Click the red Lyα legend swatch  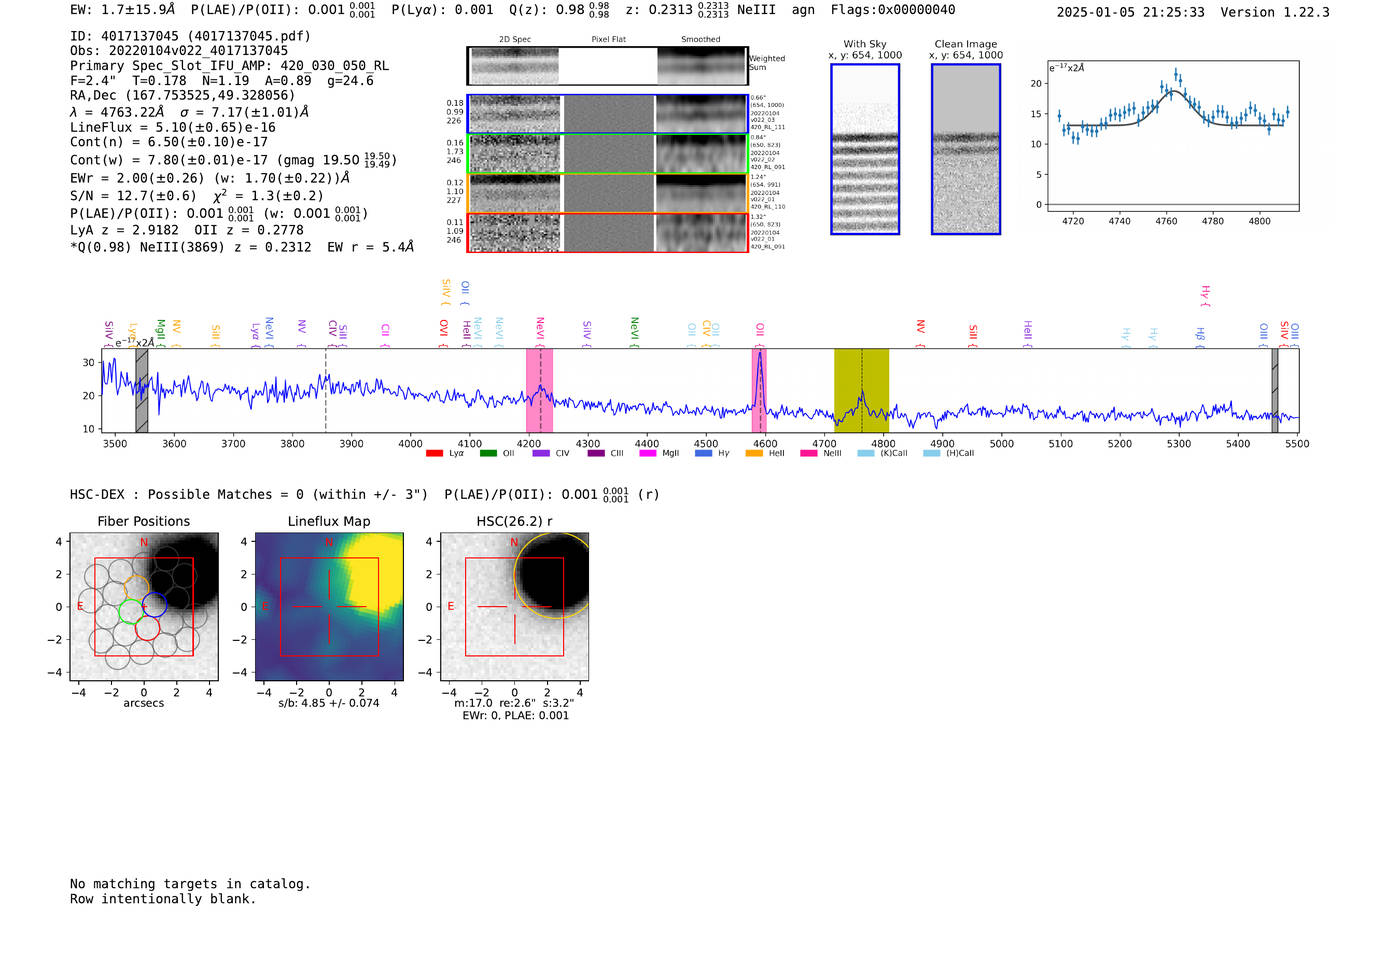coord(434,453)
